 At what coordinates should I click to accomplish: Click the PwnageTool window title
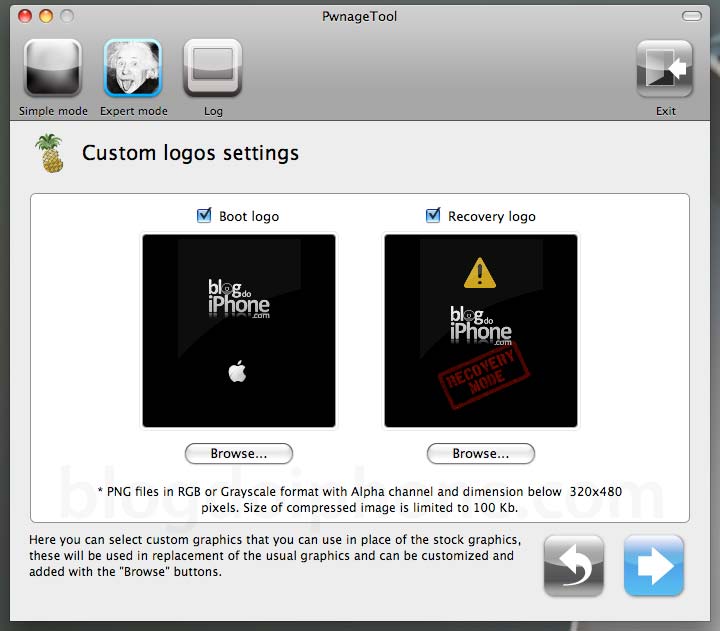[360, 17]
